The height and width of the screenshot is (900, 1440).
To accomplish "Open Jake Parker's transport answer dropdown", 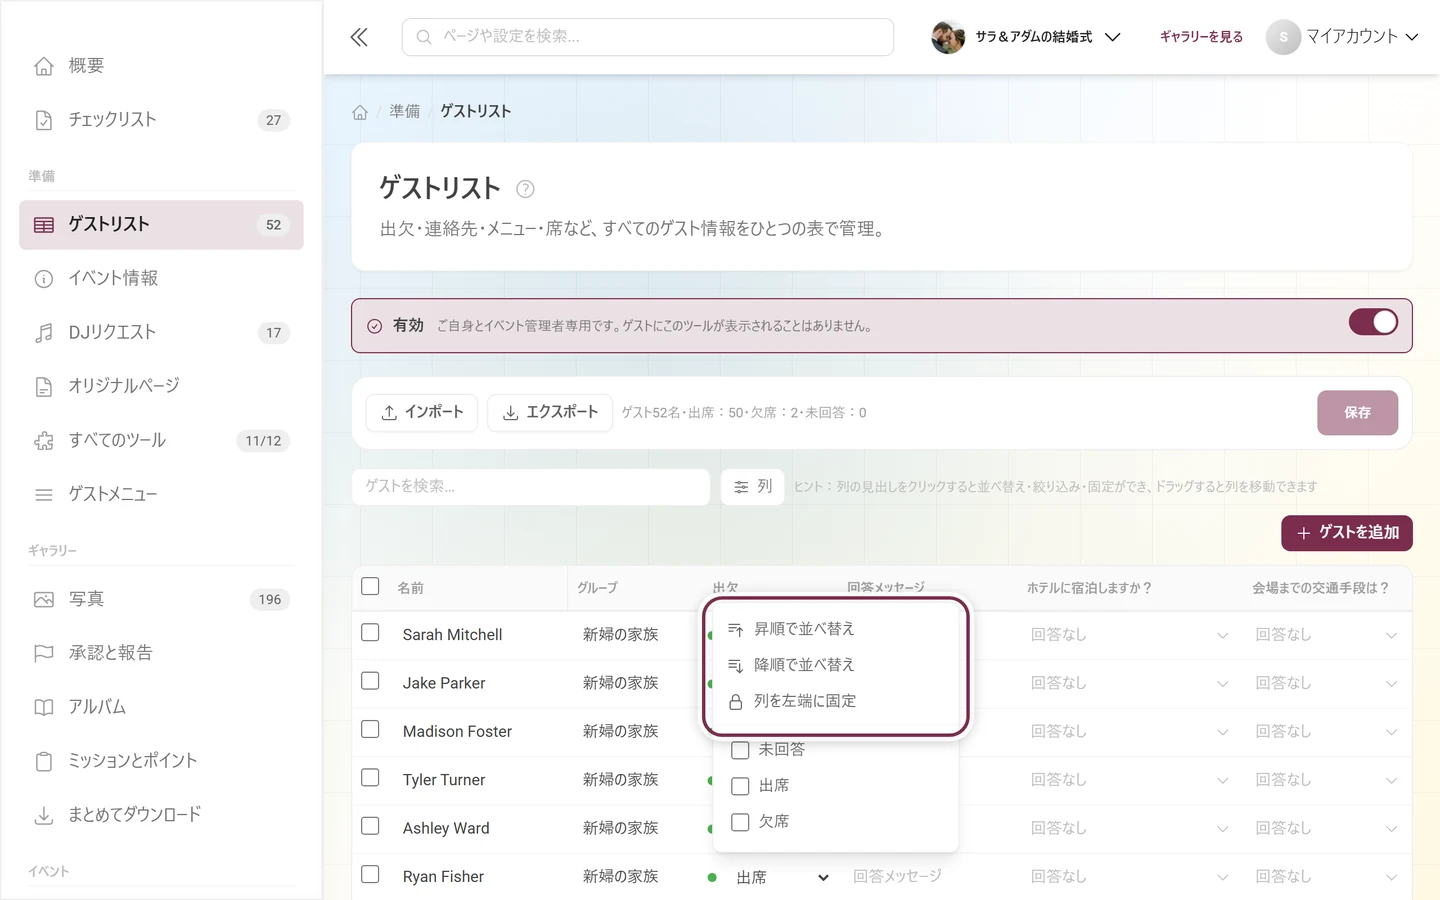I will coord(1326,683).
